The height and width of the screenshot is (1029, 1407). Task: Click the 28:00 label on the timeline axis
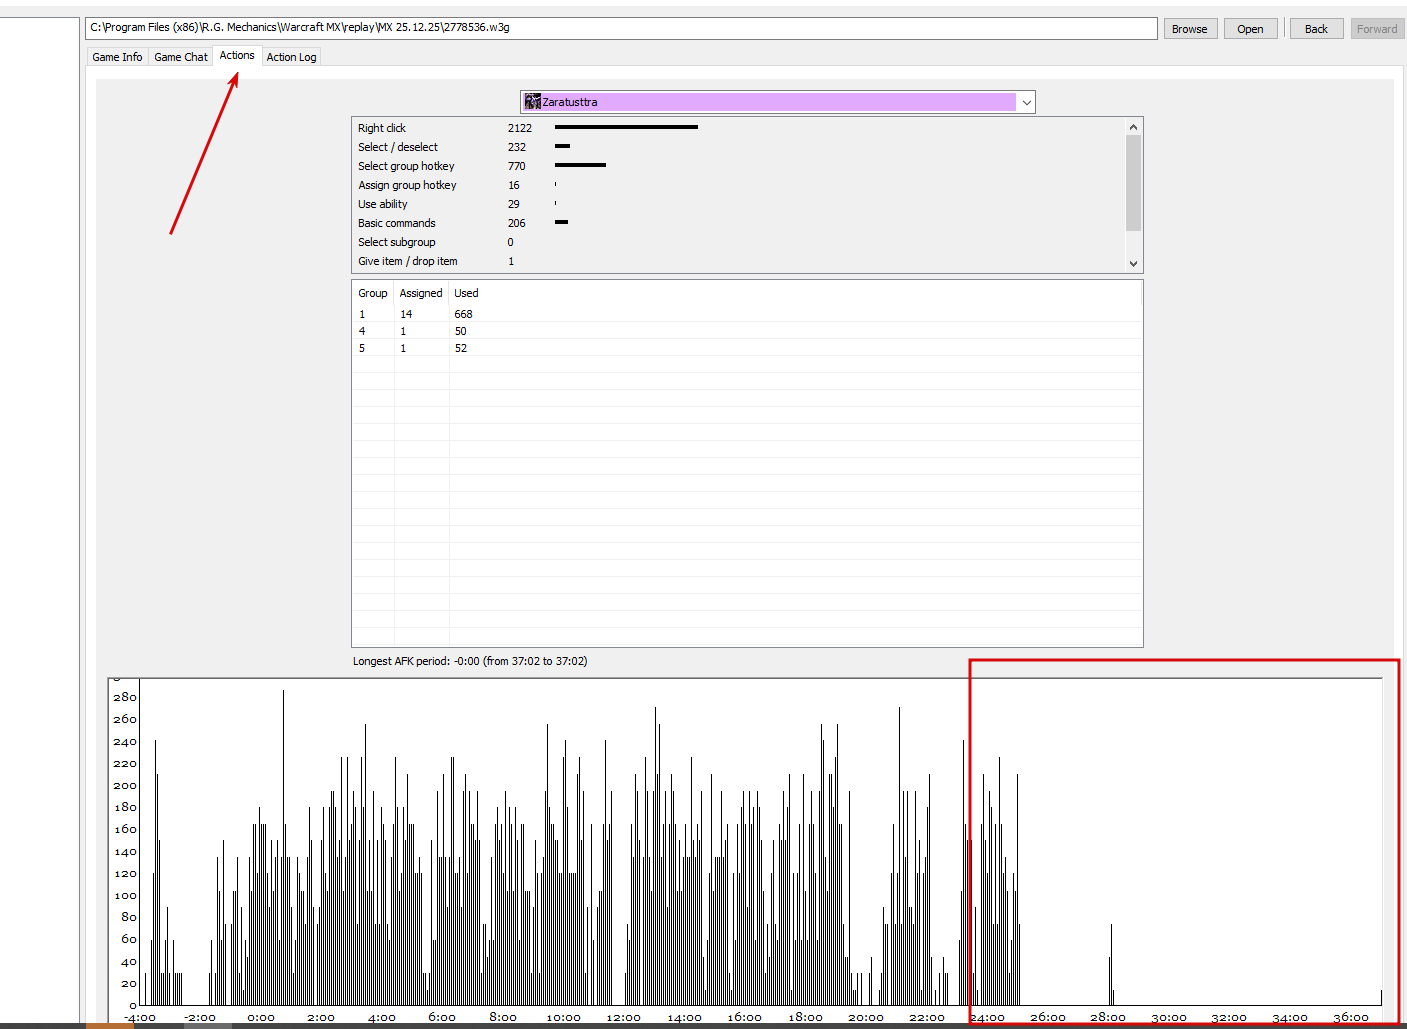coord(1108,1018)
